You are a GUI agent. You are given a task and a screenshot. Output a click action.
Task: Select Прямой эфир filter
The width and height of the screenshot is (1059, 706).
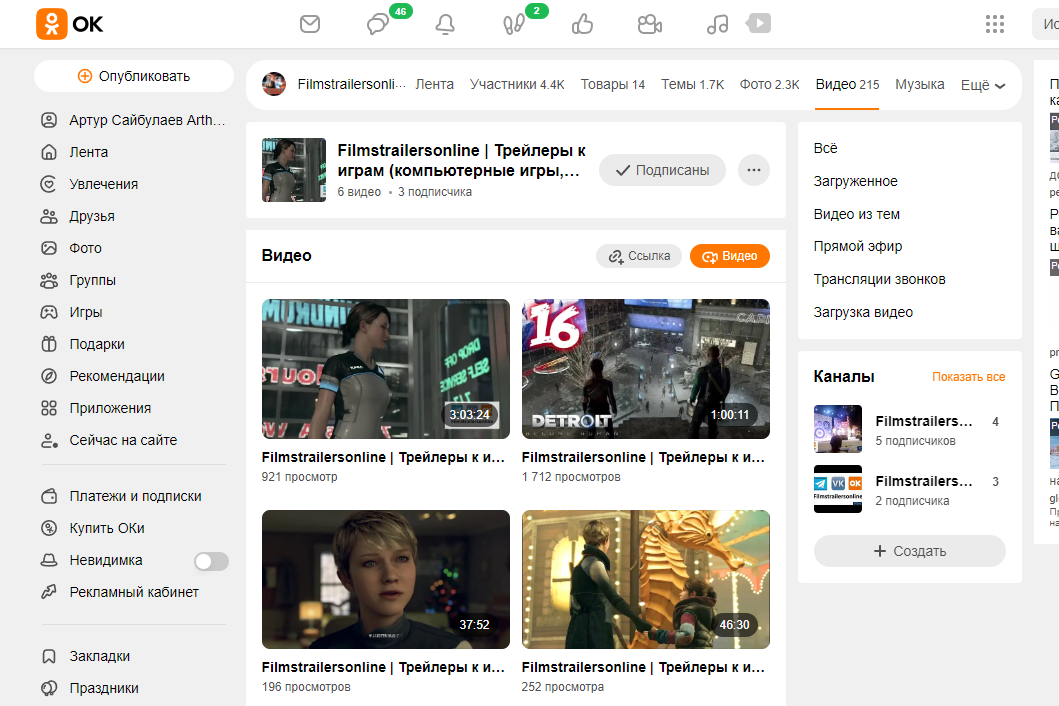tap(858, 246)
